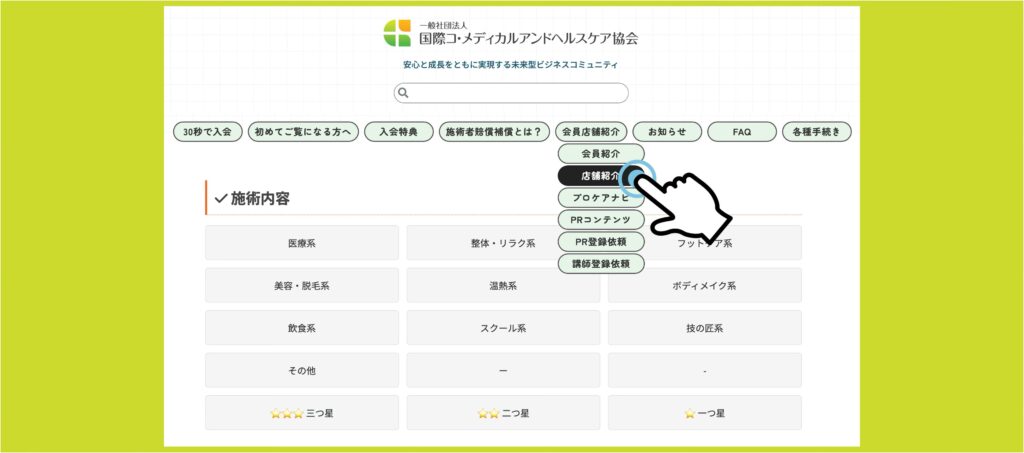Click the association logo at top

(511, 33)
